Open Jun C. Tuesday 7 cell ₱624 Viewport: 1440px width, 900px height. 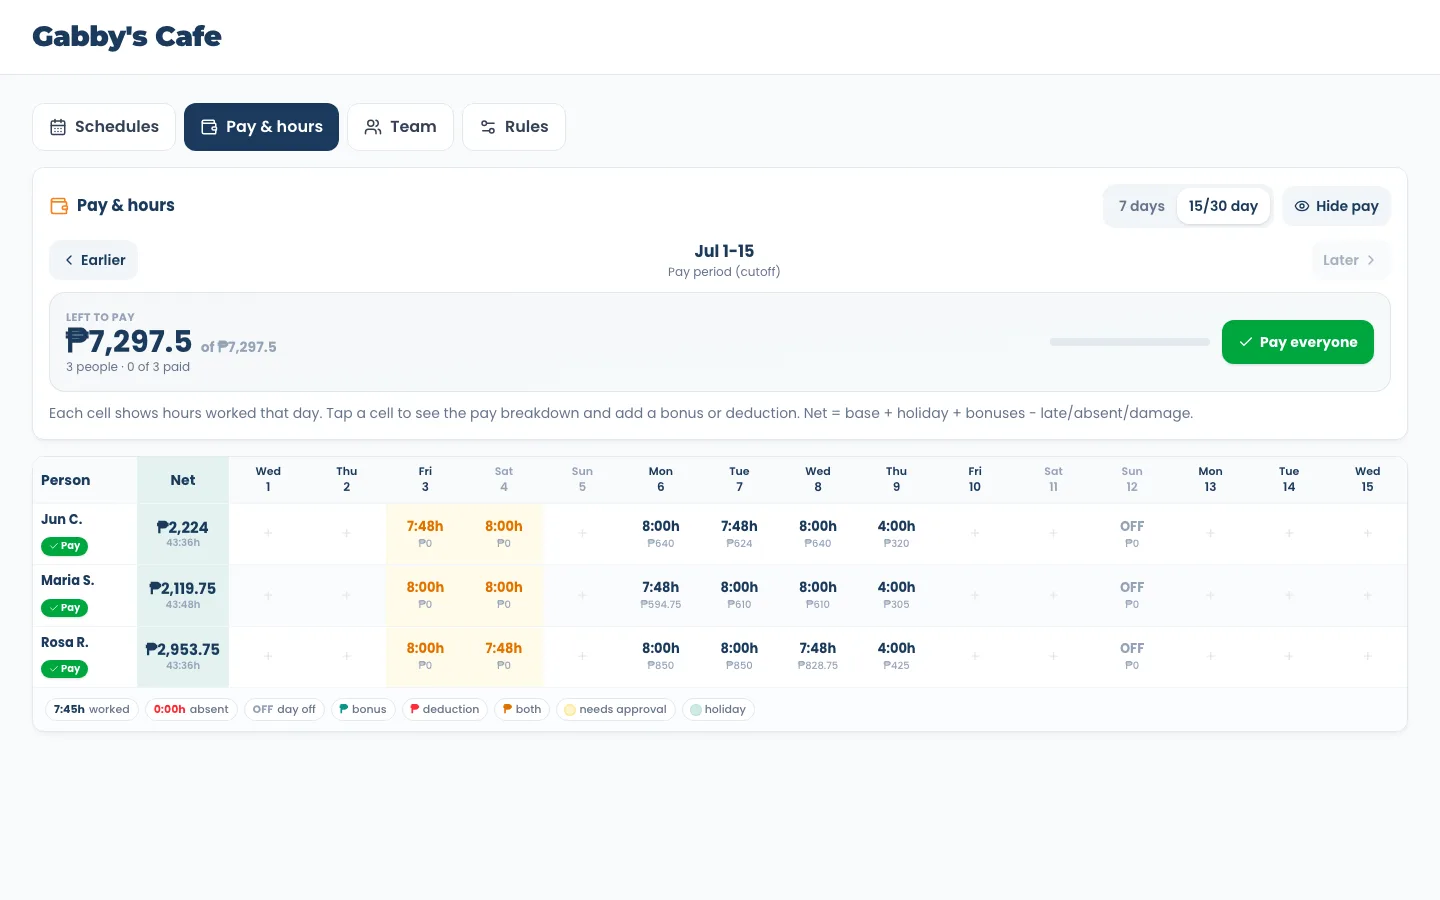[x=739, y=534]
